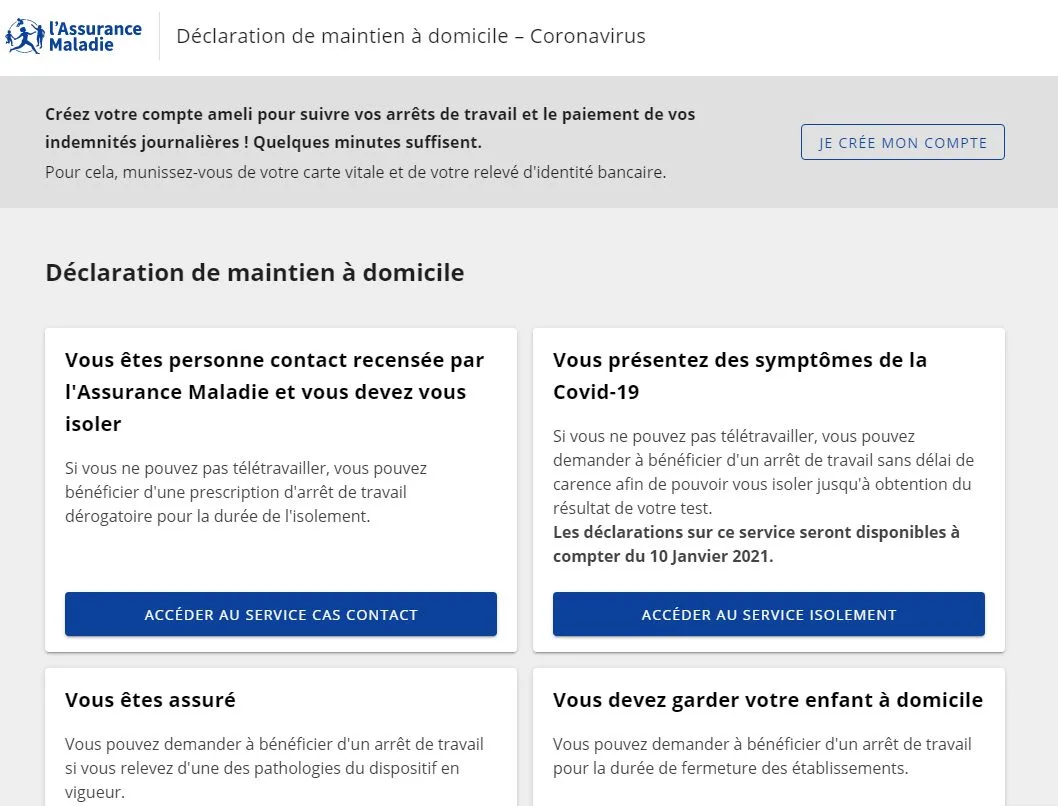Click the header title mentioning Coronavirus
1058x806 pixels.
coord(410,37)
